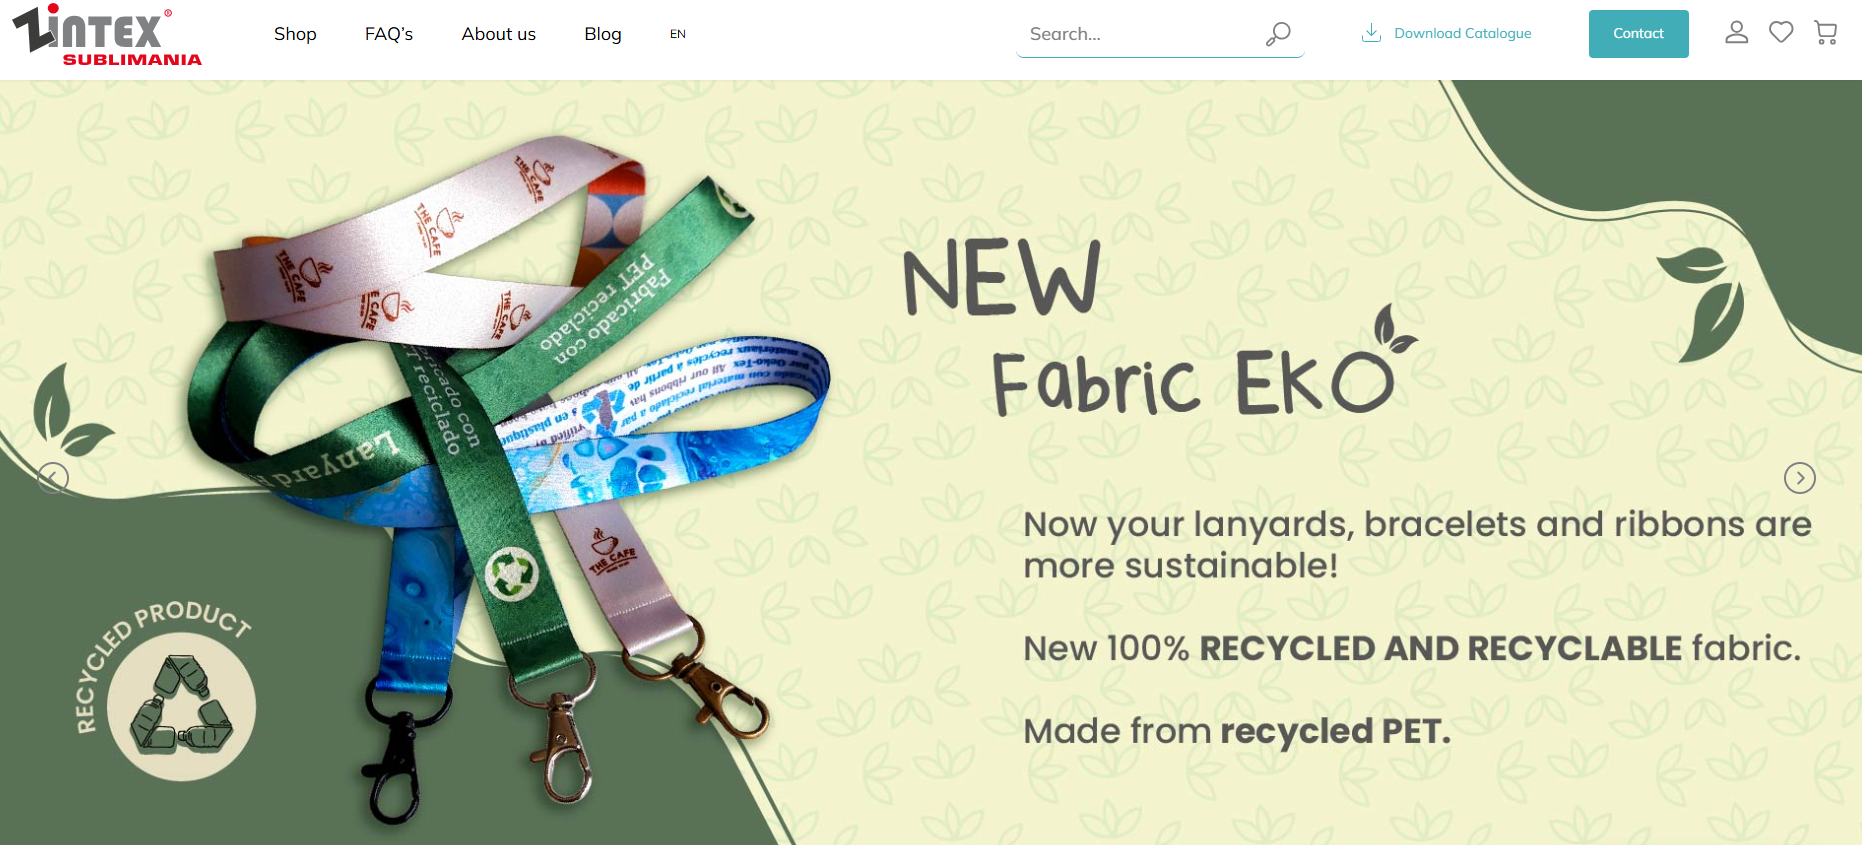Open the user account icon
The width and height of the screenshot is (1862, 845).
(x=1737, y=33)
